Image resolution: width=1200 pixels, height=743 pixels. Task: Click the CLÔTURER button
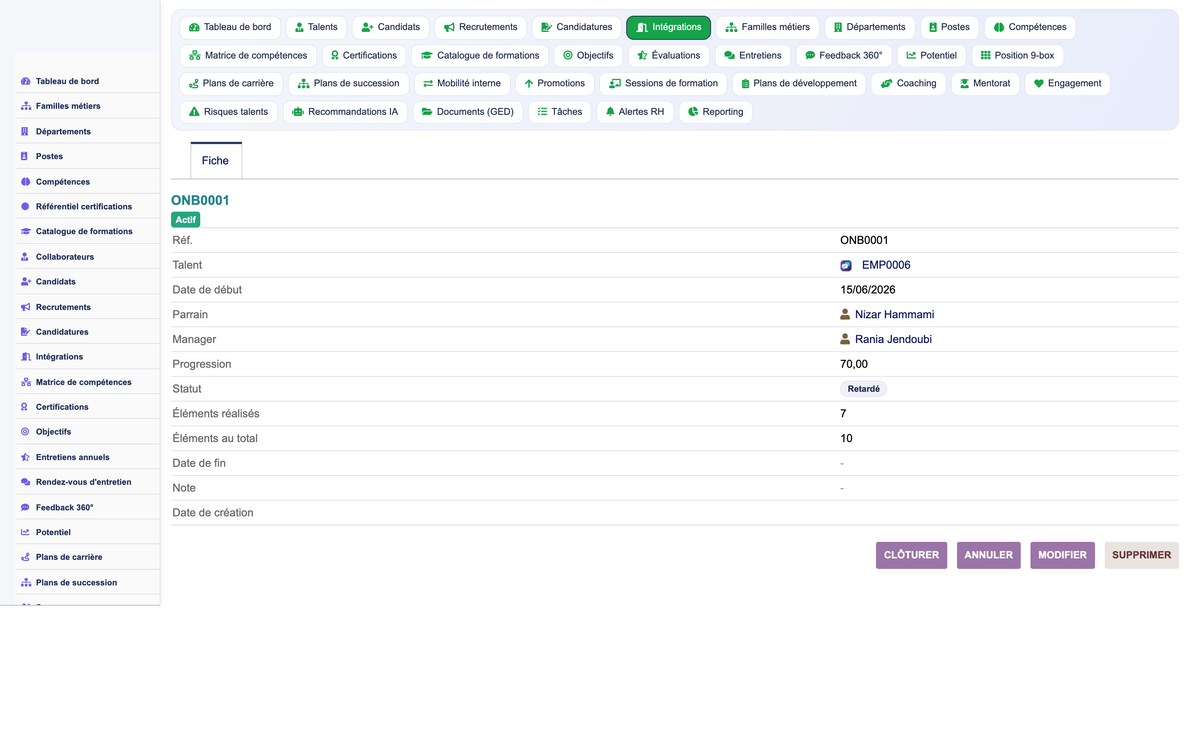pyautogui.click(x=911, y=555)
